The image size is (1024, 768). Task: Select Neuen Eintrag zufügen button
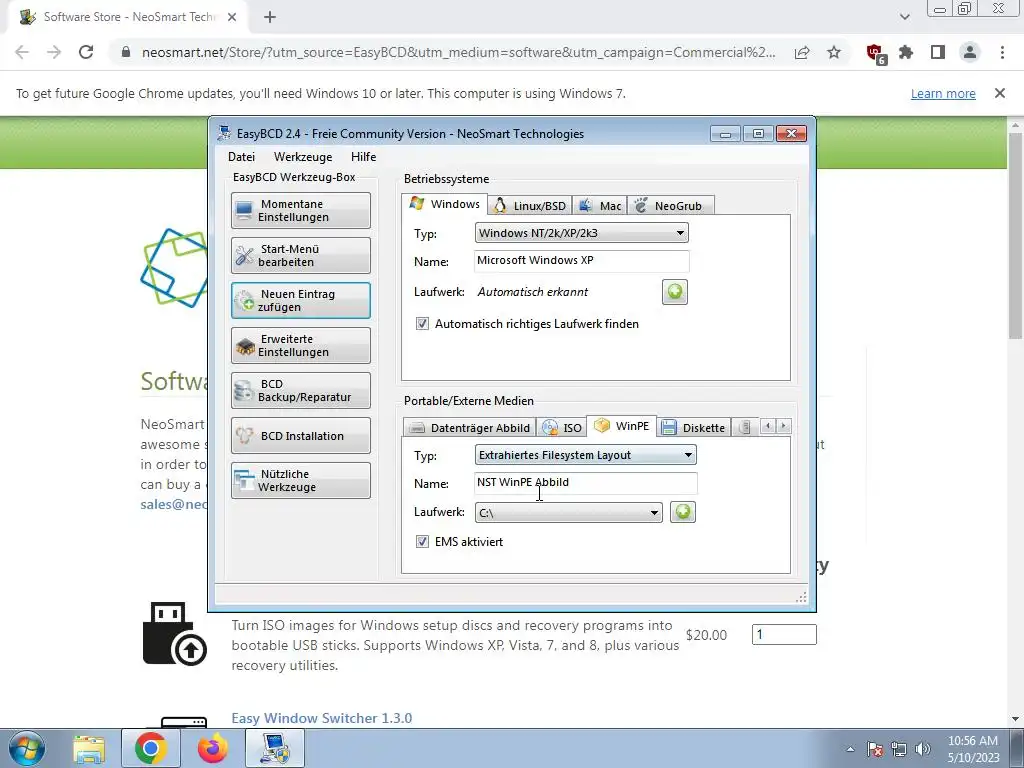(300, 300)
